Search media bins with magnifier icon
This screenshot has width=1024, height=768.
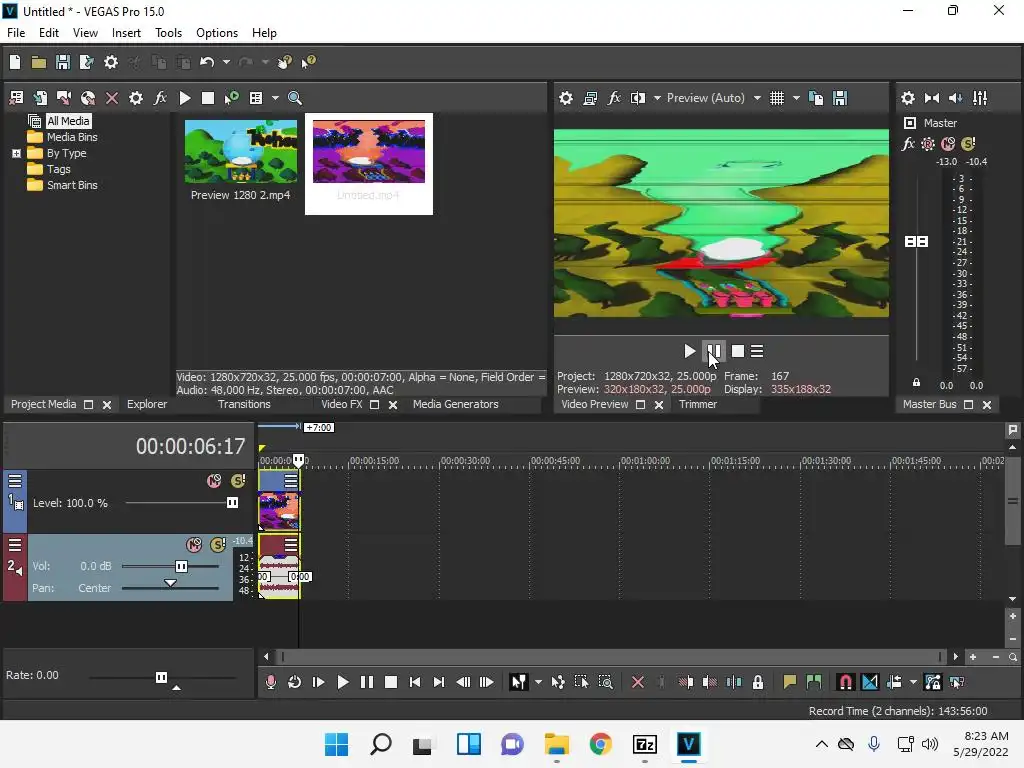295,98
